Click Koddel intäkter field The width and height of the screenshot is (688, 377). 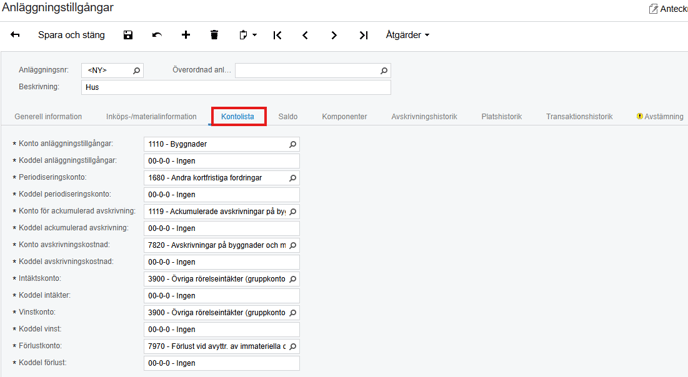click(222, 296)
